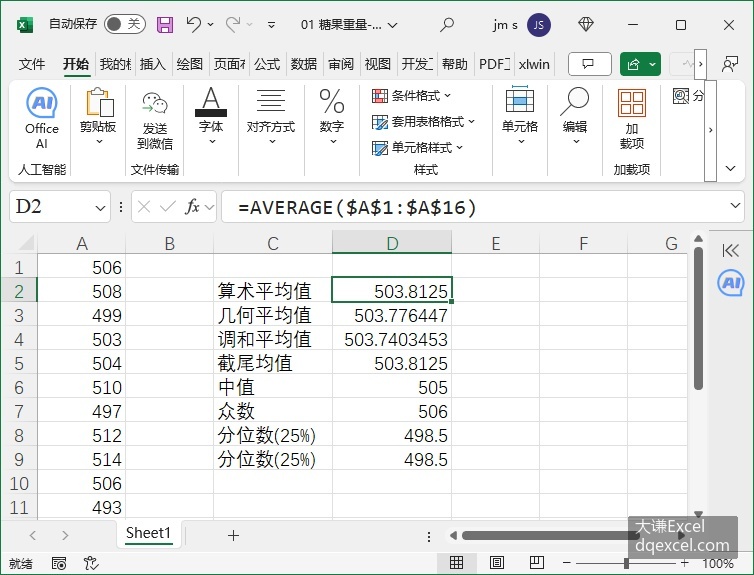Open the clipboard (剪贴板) group
Viewport: 754px width, 575px height.
point(98,116)
